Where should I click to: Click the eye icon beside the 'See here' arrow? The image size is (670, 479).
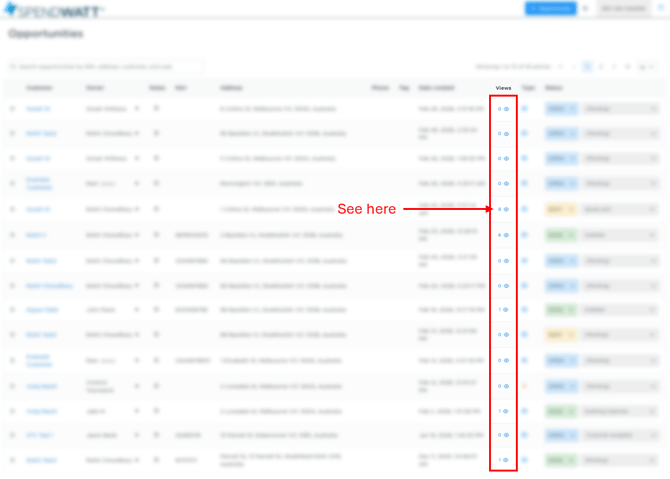click(x=506, y=209)
